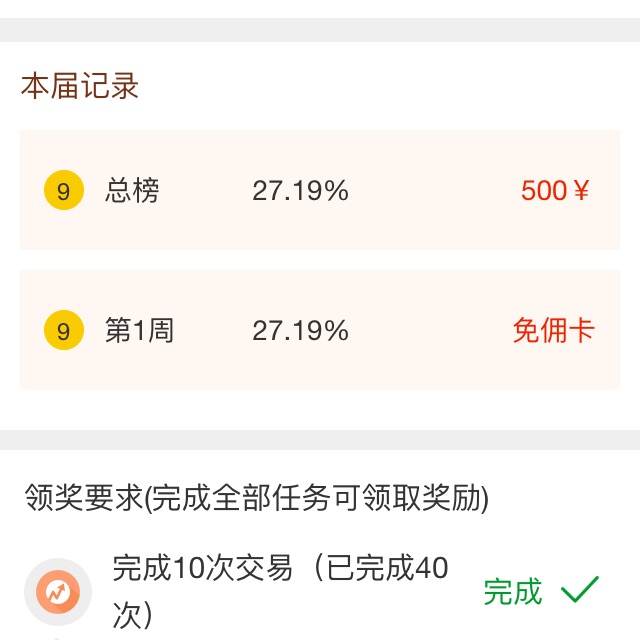
Task: Tap the orange trading chart icon
Action: coord(58,591)
